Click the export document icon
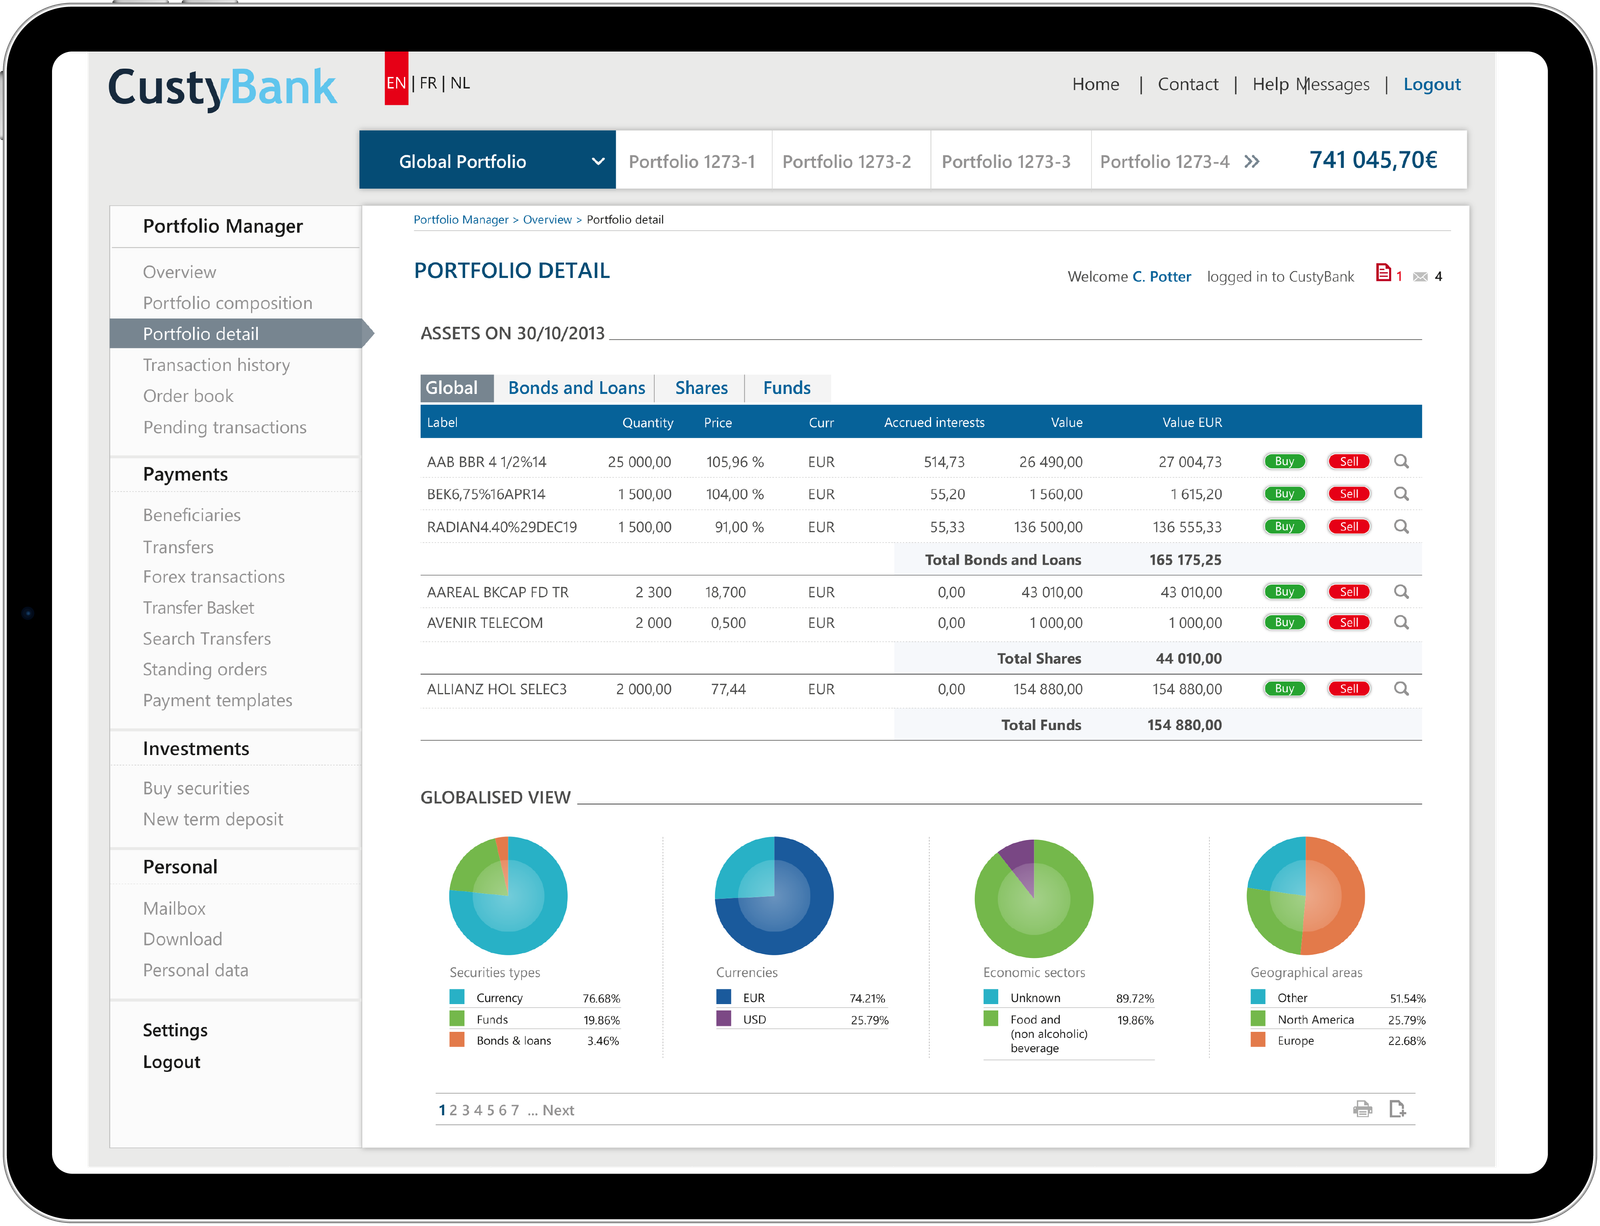1600x1226 pixels. [1397, 1109]
